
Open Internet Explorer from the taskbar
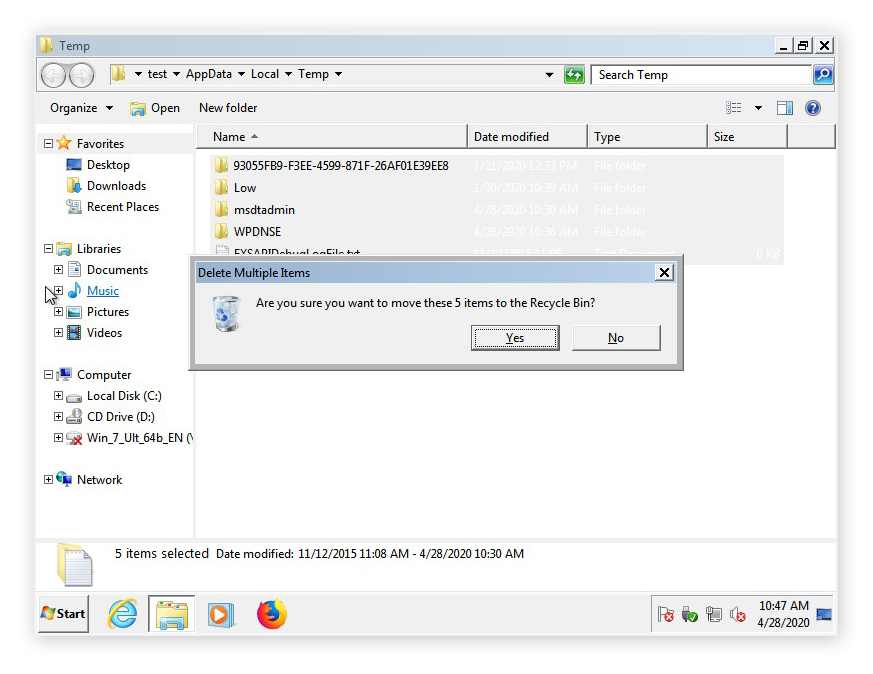tap(121, 614)
